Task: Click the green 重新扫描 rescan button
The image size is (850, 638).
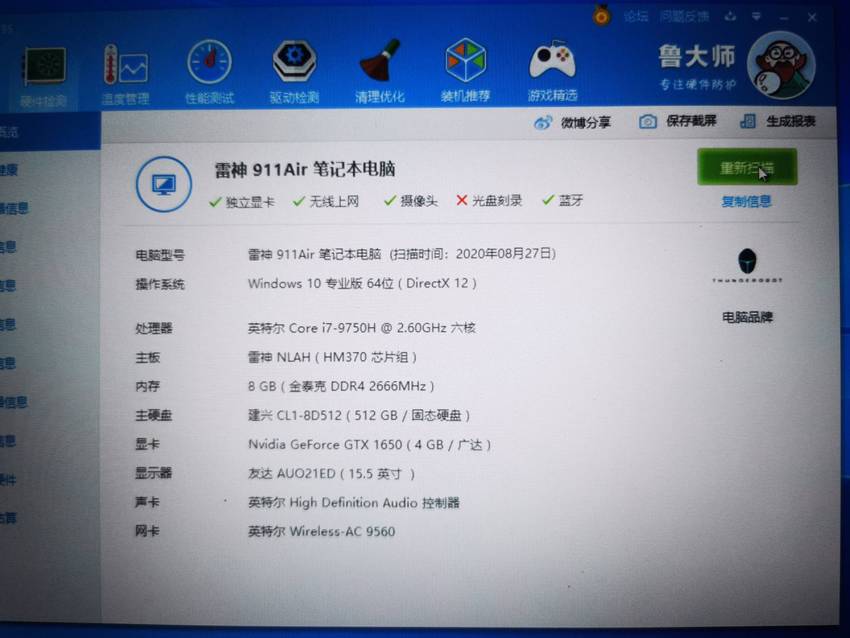Action: click(x=747, y=167)
